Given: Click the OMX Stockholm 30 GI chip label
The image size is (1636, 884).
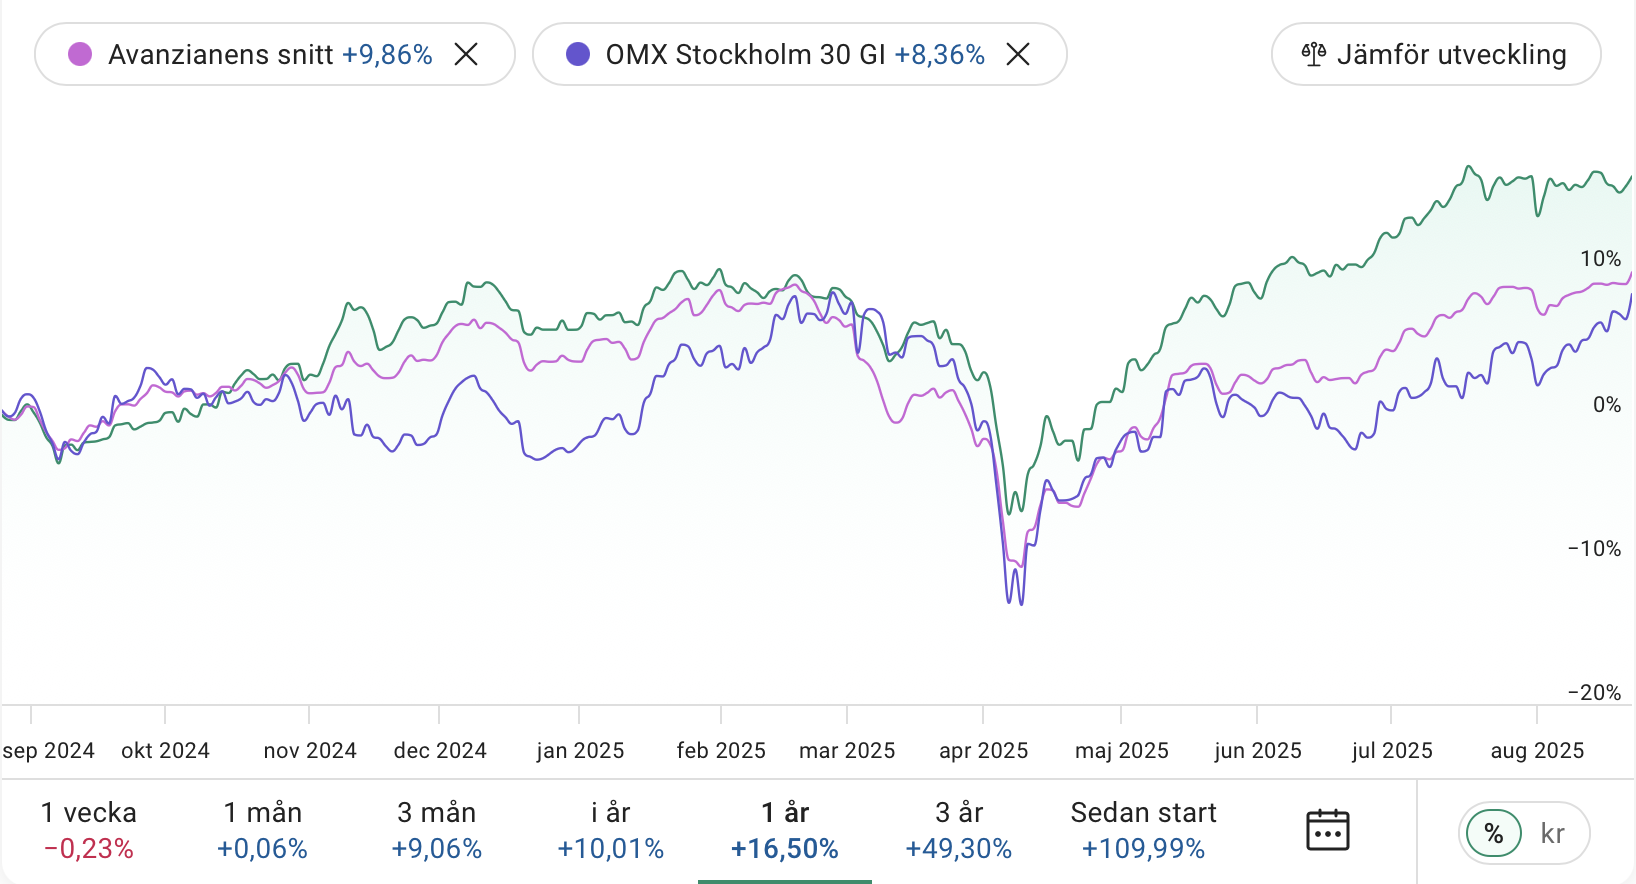Looking at the screenshot, I should [x=745, y=54].
